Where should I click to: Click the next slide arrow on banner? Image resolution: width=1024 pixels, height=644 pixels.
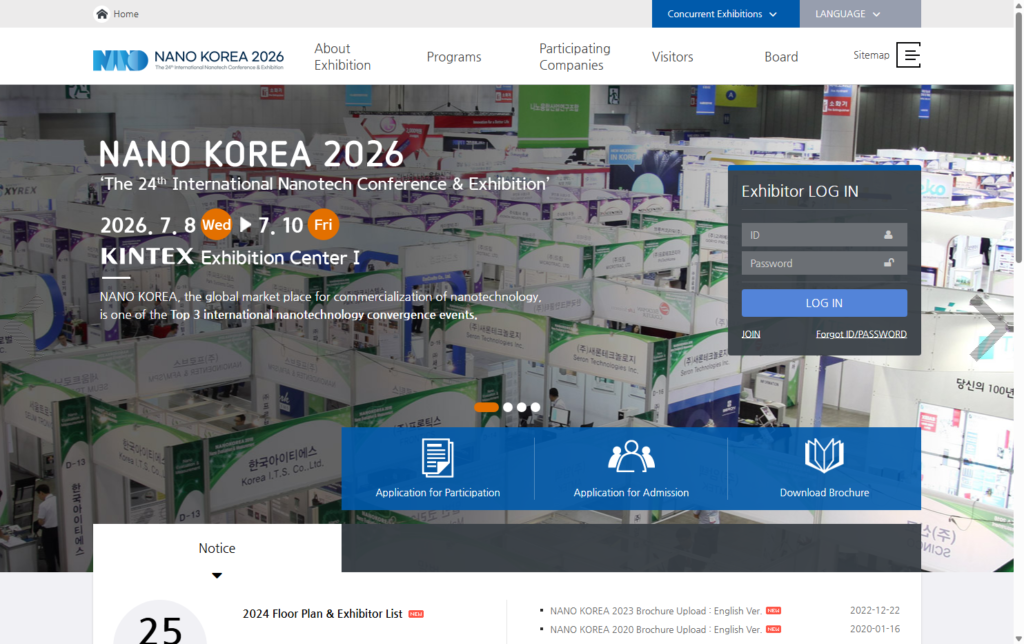[988, 327]
